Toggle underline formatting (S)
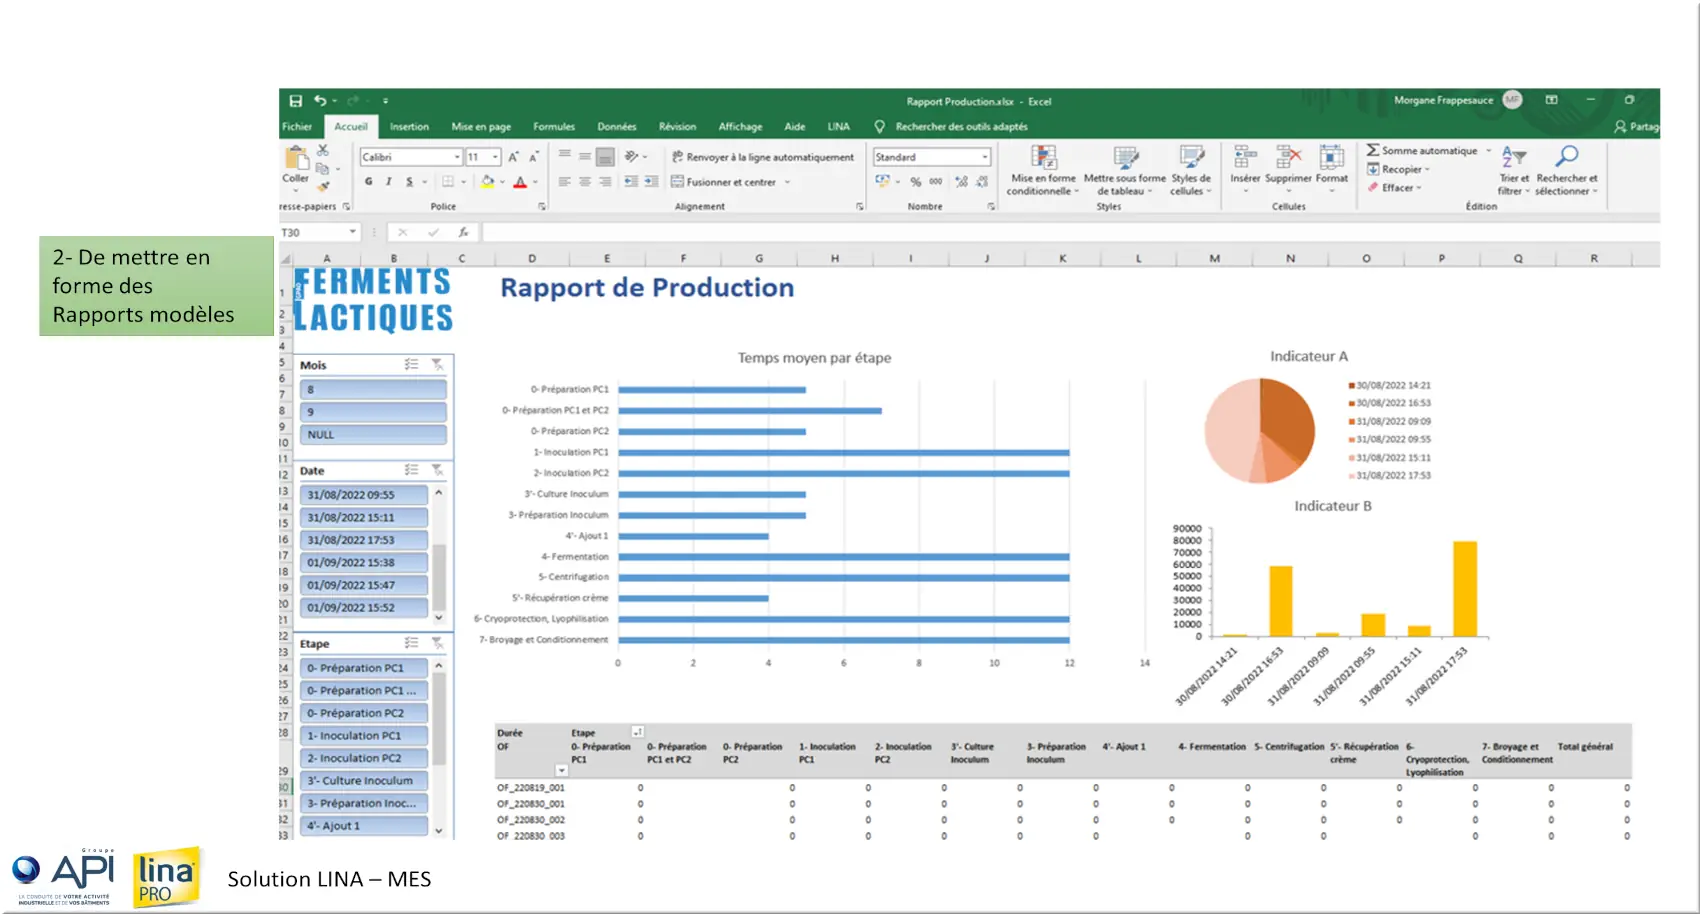The height and width of the screenshot is (914, 1700). click(409, 182)
